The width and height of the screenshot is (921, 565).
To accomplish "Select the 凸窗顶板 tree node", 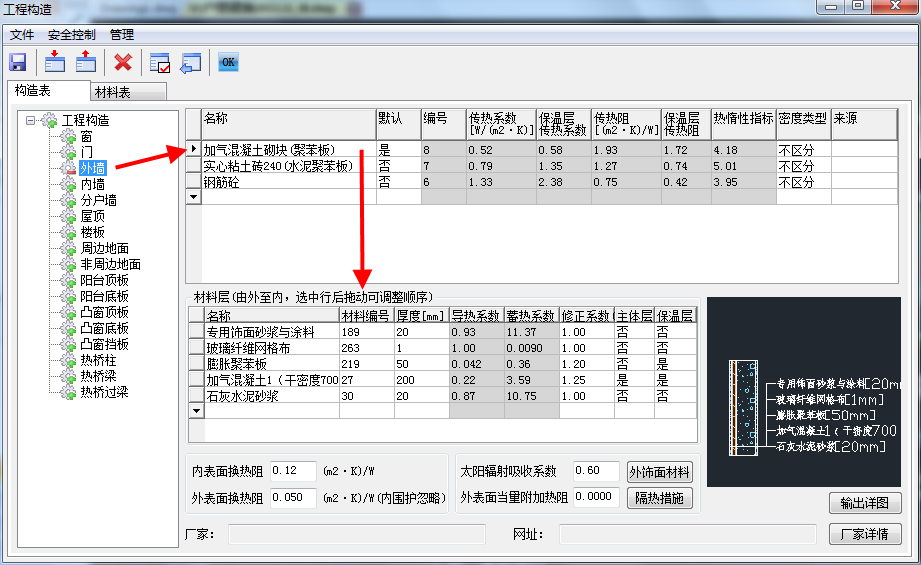I will (105, 312).
